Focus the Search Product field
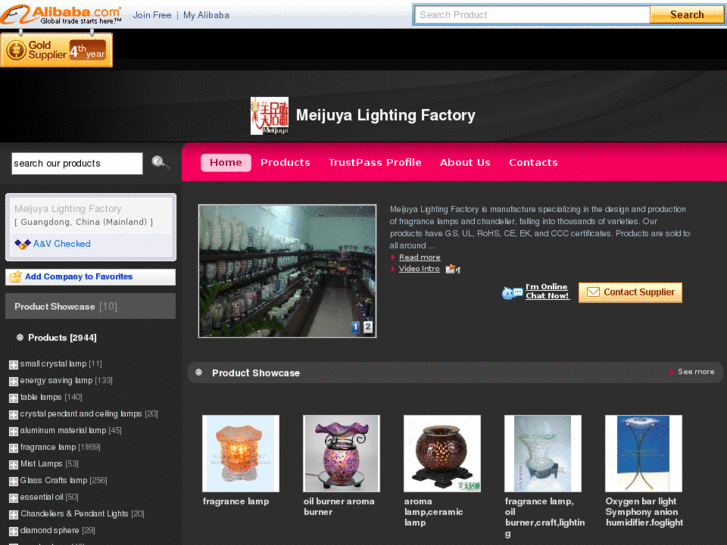727x545 pixels. pyautogui.click(x=532, y=15)
